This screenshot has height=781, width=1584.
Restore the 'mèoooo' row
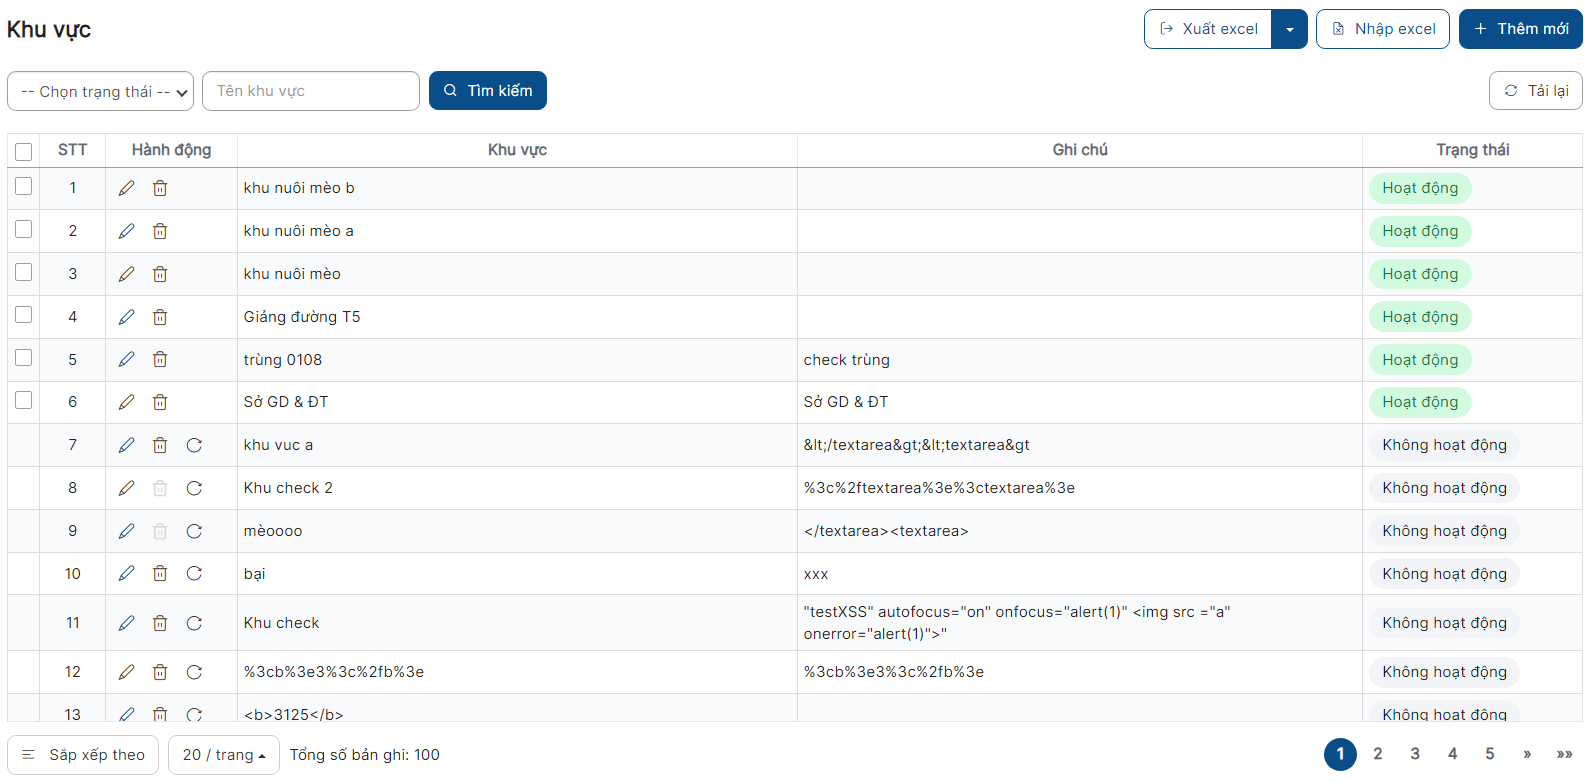[194, 531]
